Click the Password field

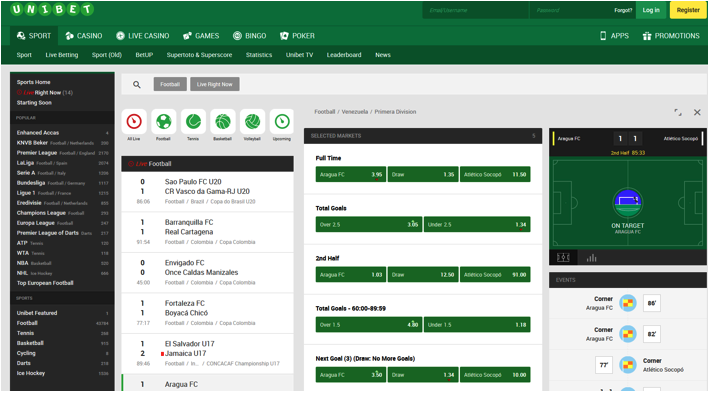click(x=570, y=10)
